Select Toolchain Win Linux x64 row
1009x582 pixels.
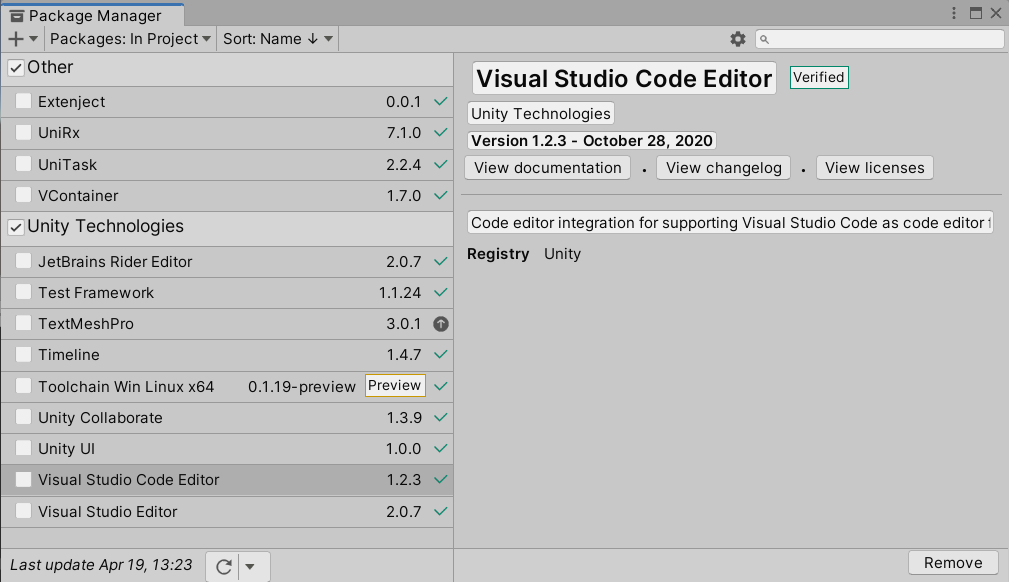227,387
